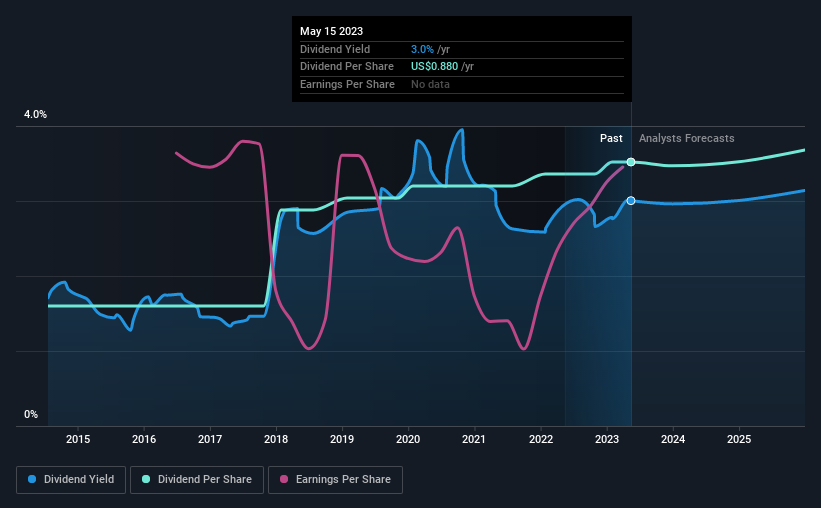Image resolution: width=821 pixels, height=508 pixels.
Task: Click the 3.0% dividend yield value
Action: click(x=422, y=49)
